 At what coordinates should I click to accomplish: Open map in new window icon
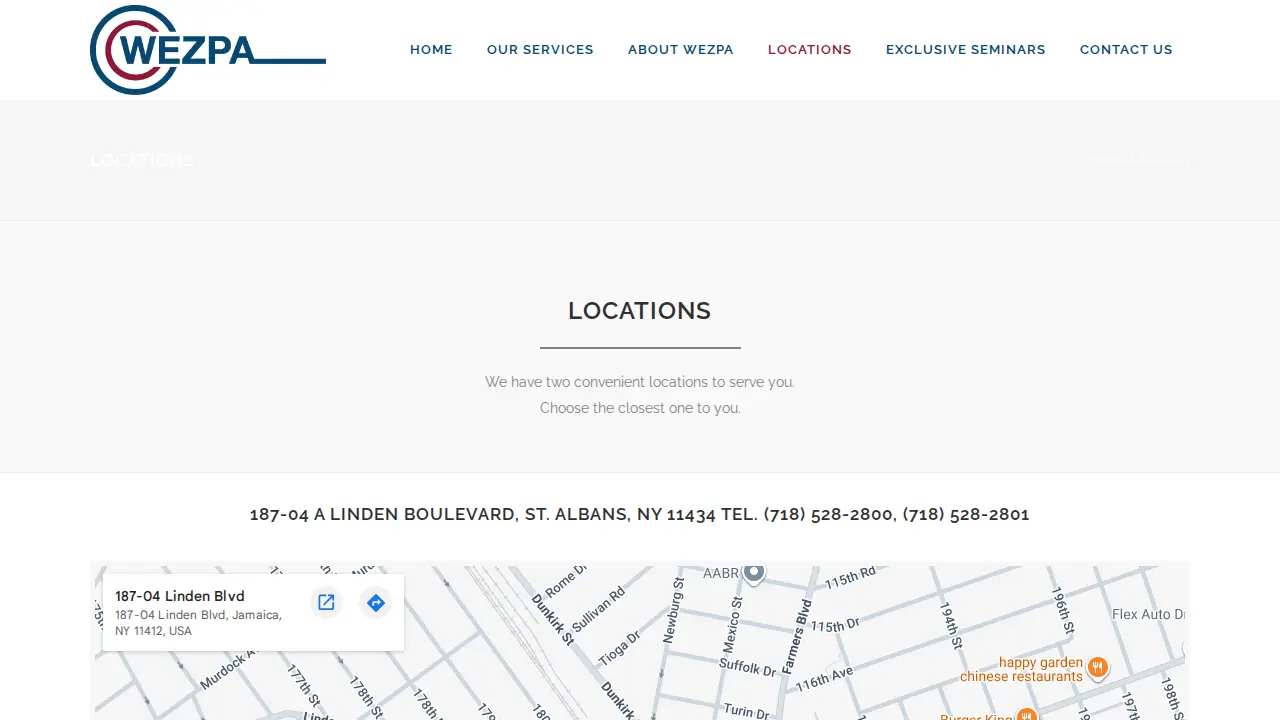coord(326,602)
